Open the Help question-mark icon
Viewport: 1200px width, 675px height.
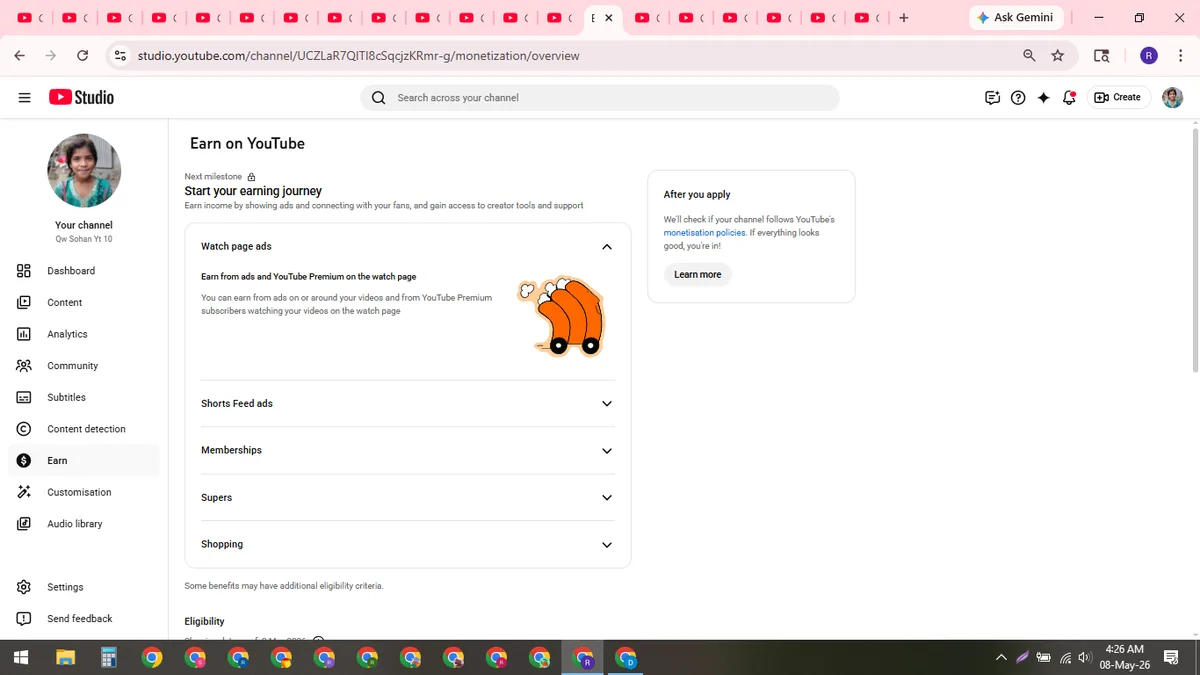point(1018,97)
